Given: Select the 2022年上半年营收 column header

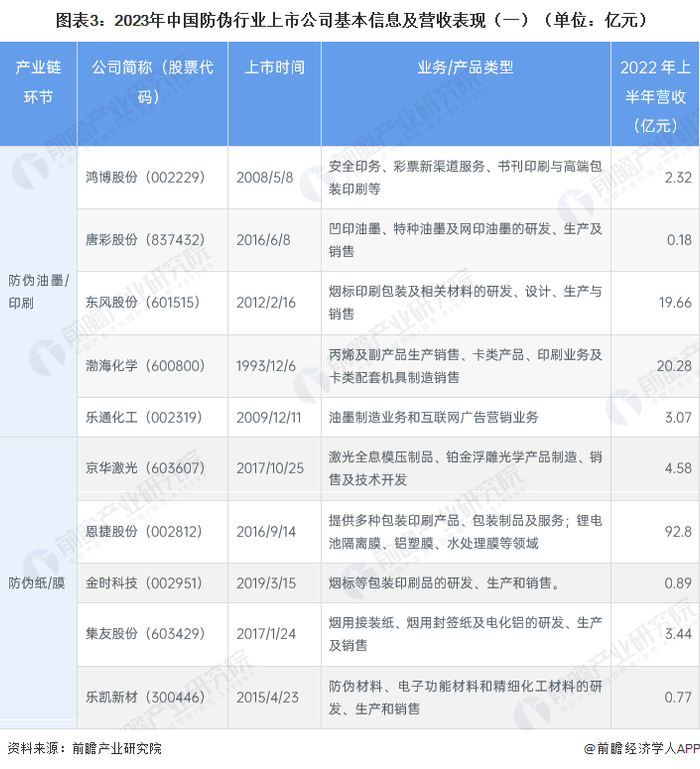Looking at the screenshot, I should pyautogui.click(x=655, y=96).
